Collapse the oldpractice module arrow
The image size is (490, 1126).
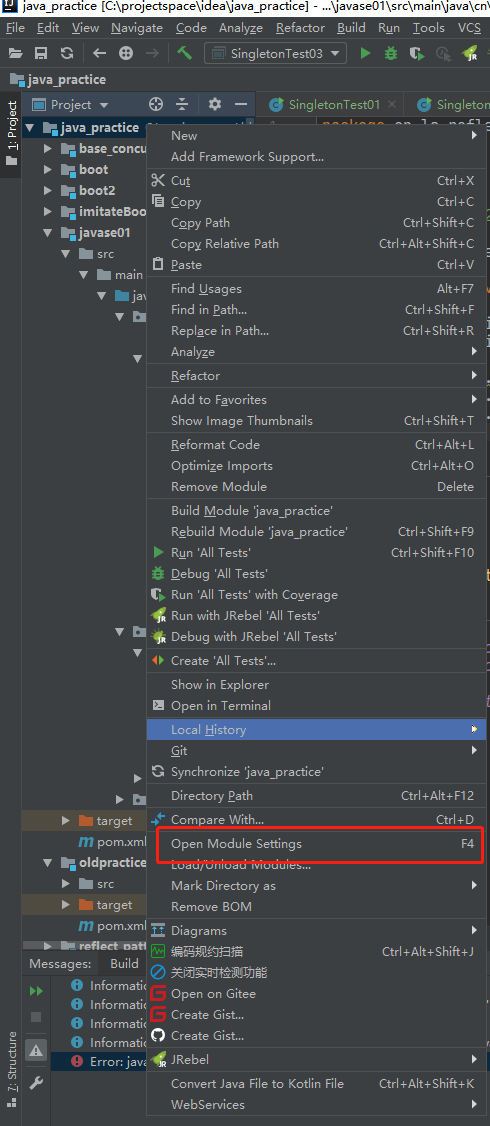pyautogui.click(x=48, y=862)
